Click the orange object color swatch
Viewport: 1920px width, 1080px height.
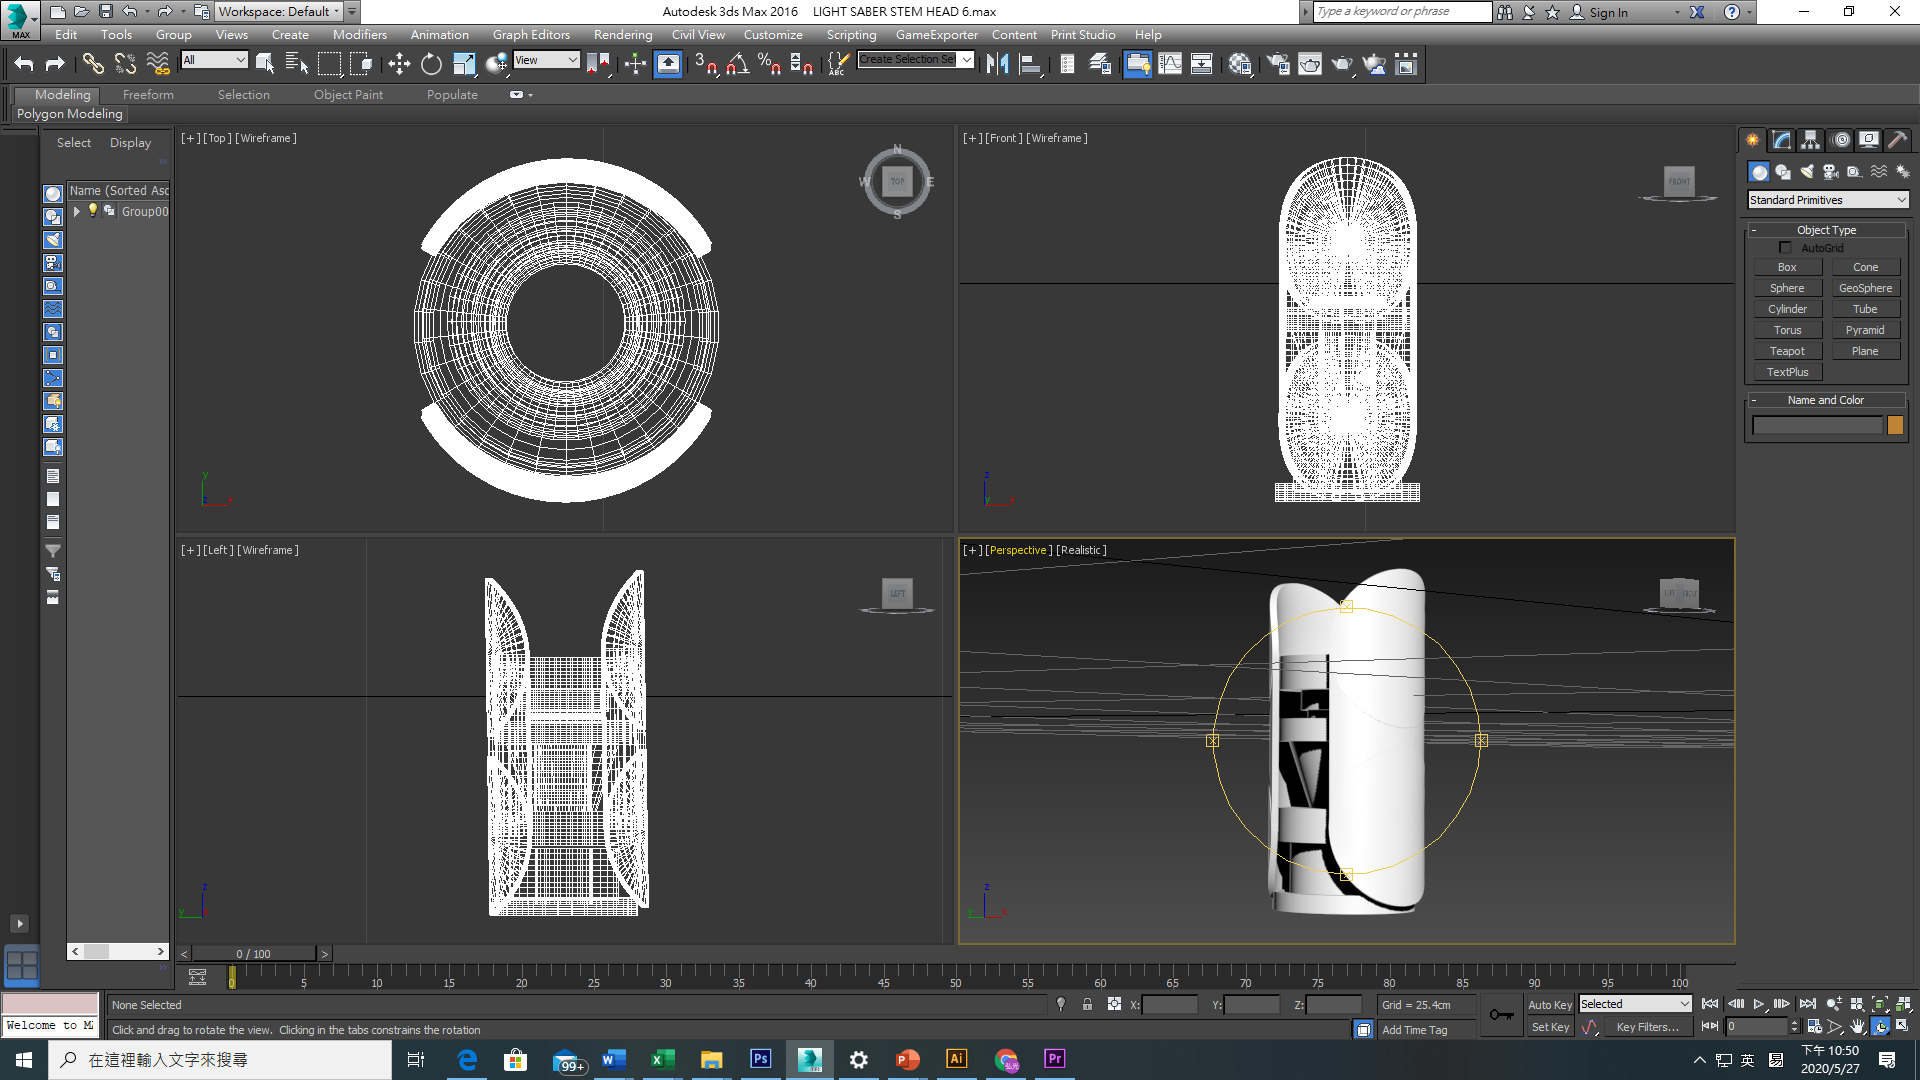tap(1895, 425)
